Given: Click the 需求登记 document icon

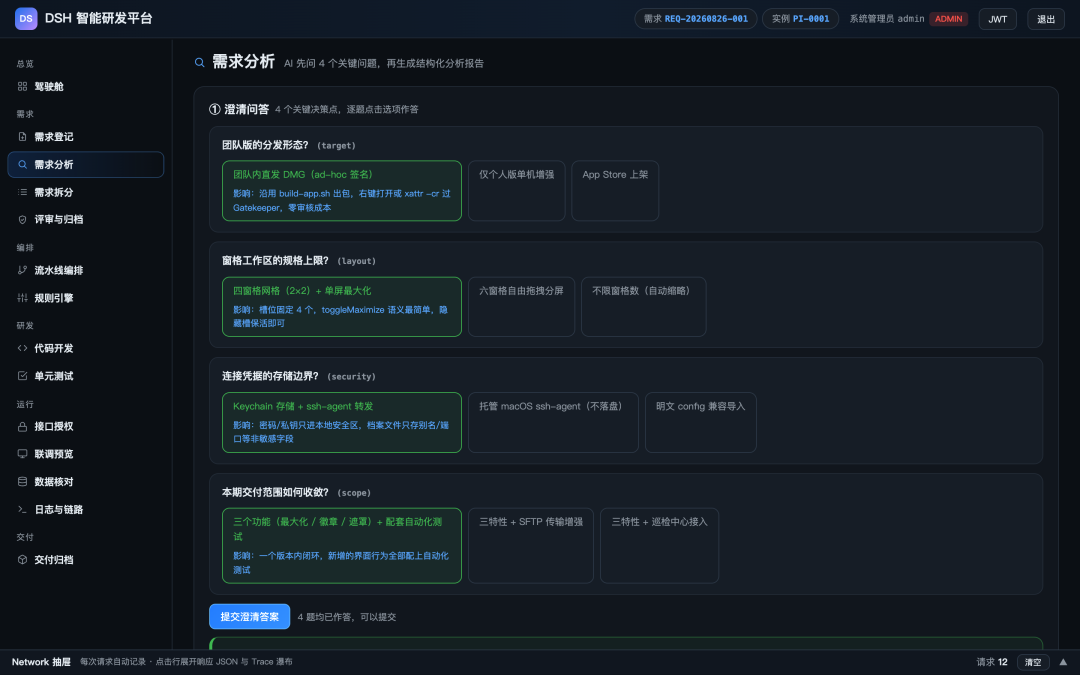Looking at the screenshot, I should tap(22, 137).
